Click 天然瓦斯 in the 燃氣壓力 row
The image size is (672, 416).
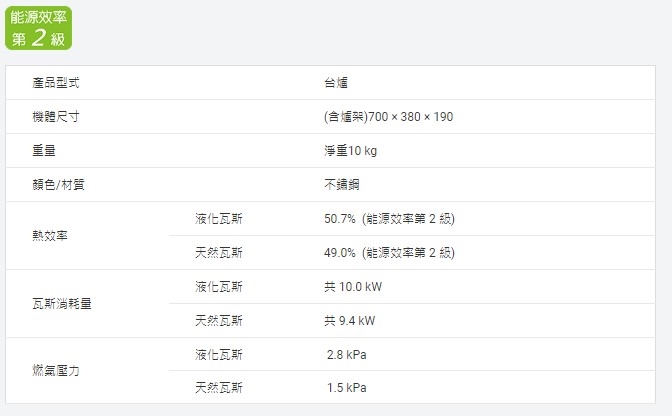click(219, 388)
